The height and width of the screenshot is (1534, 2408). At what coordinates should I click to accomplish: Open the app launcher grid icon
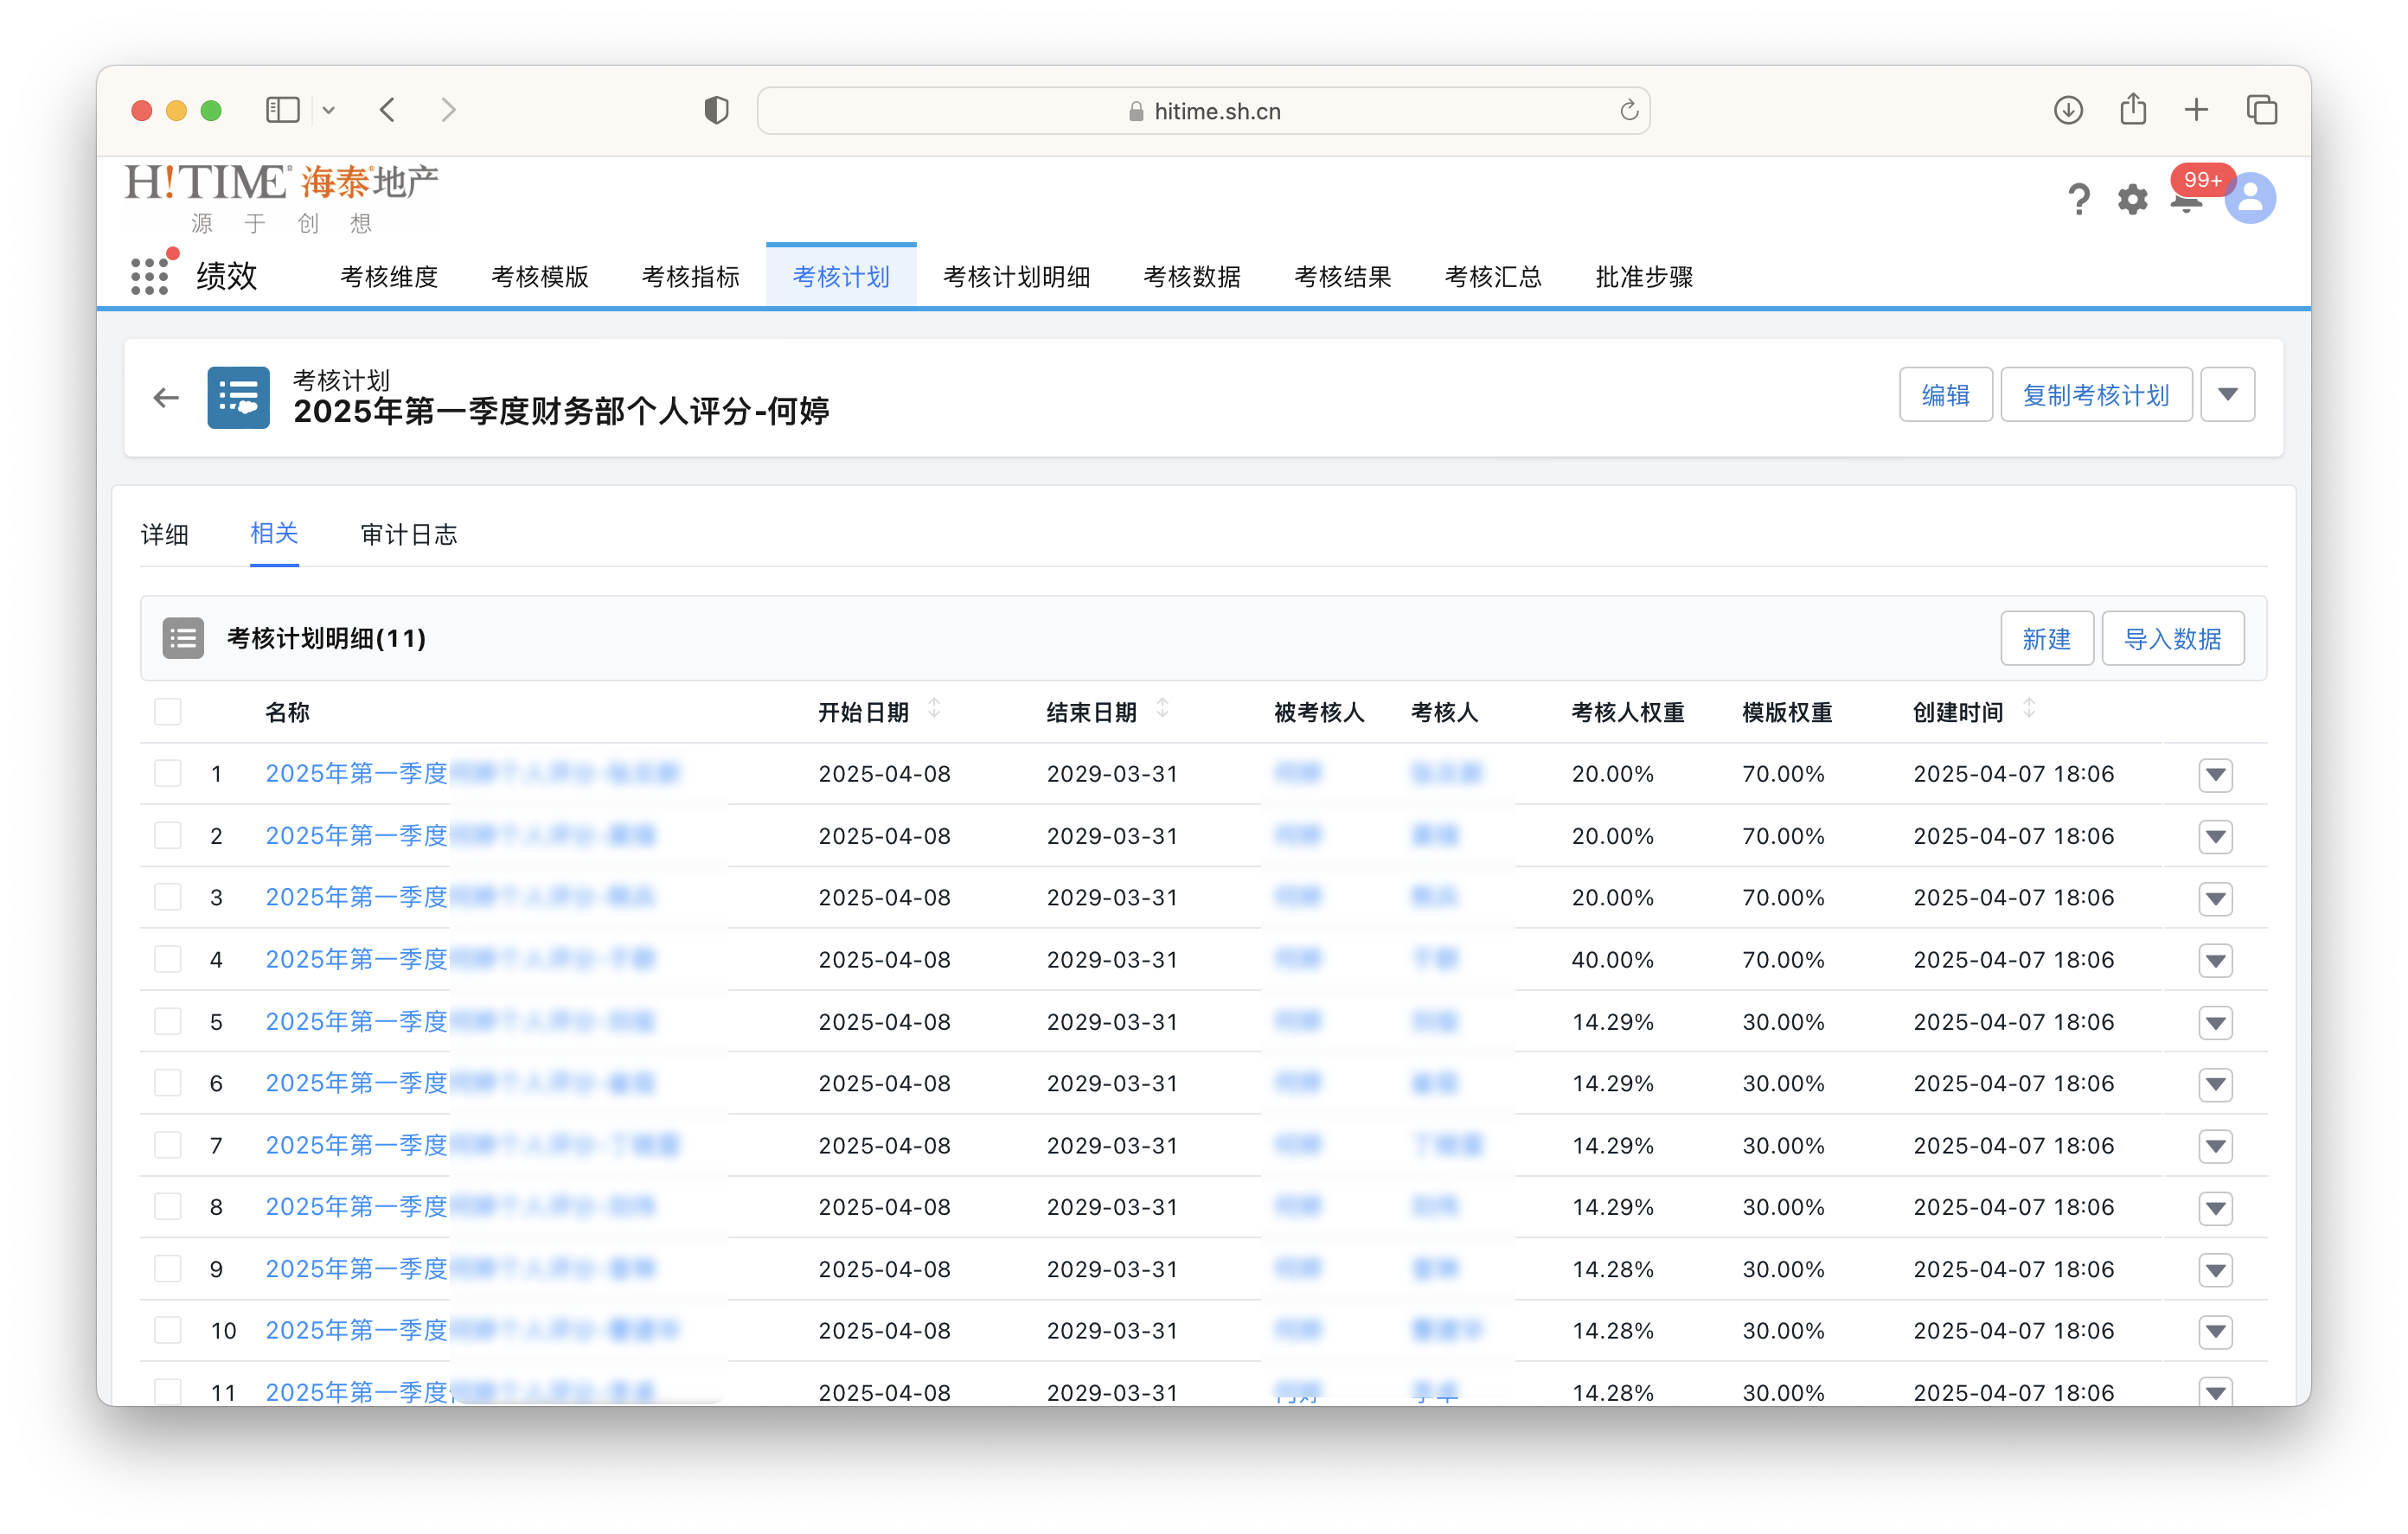150,275
